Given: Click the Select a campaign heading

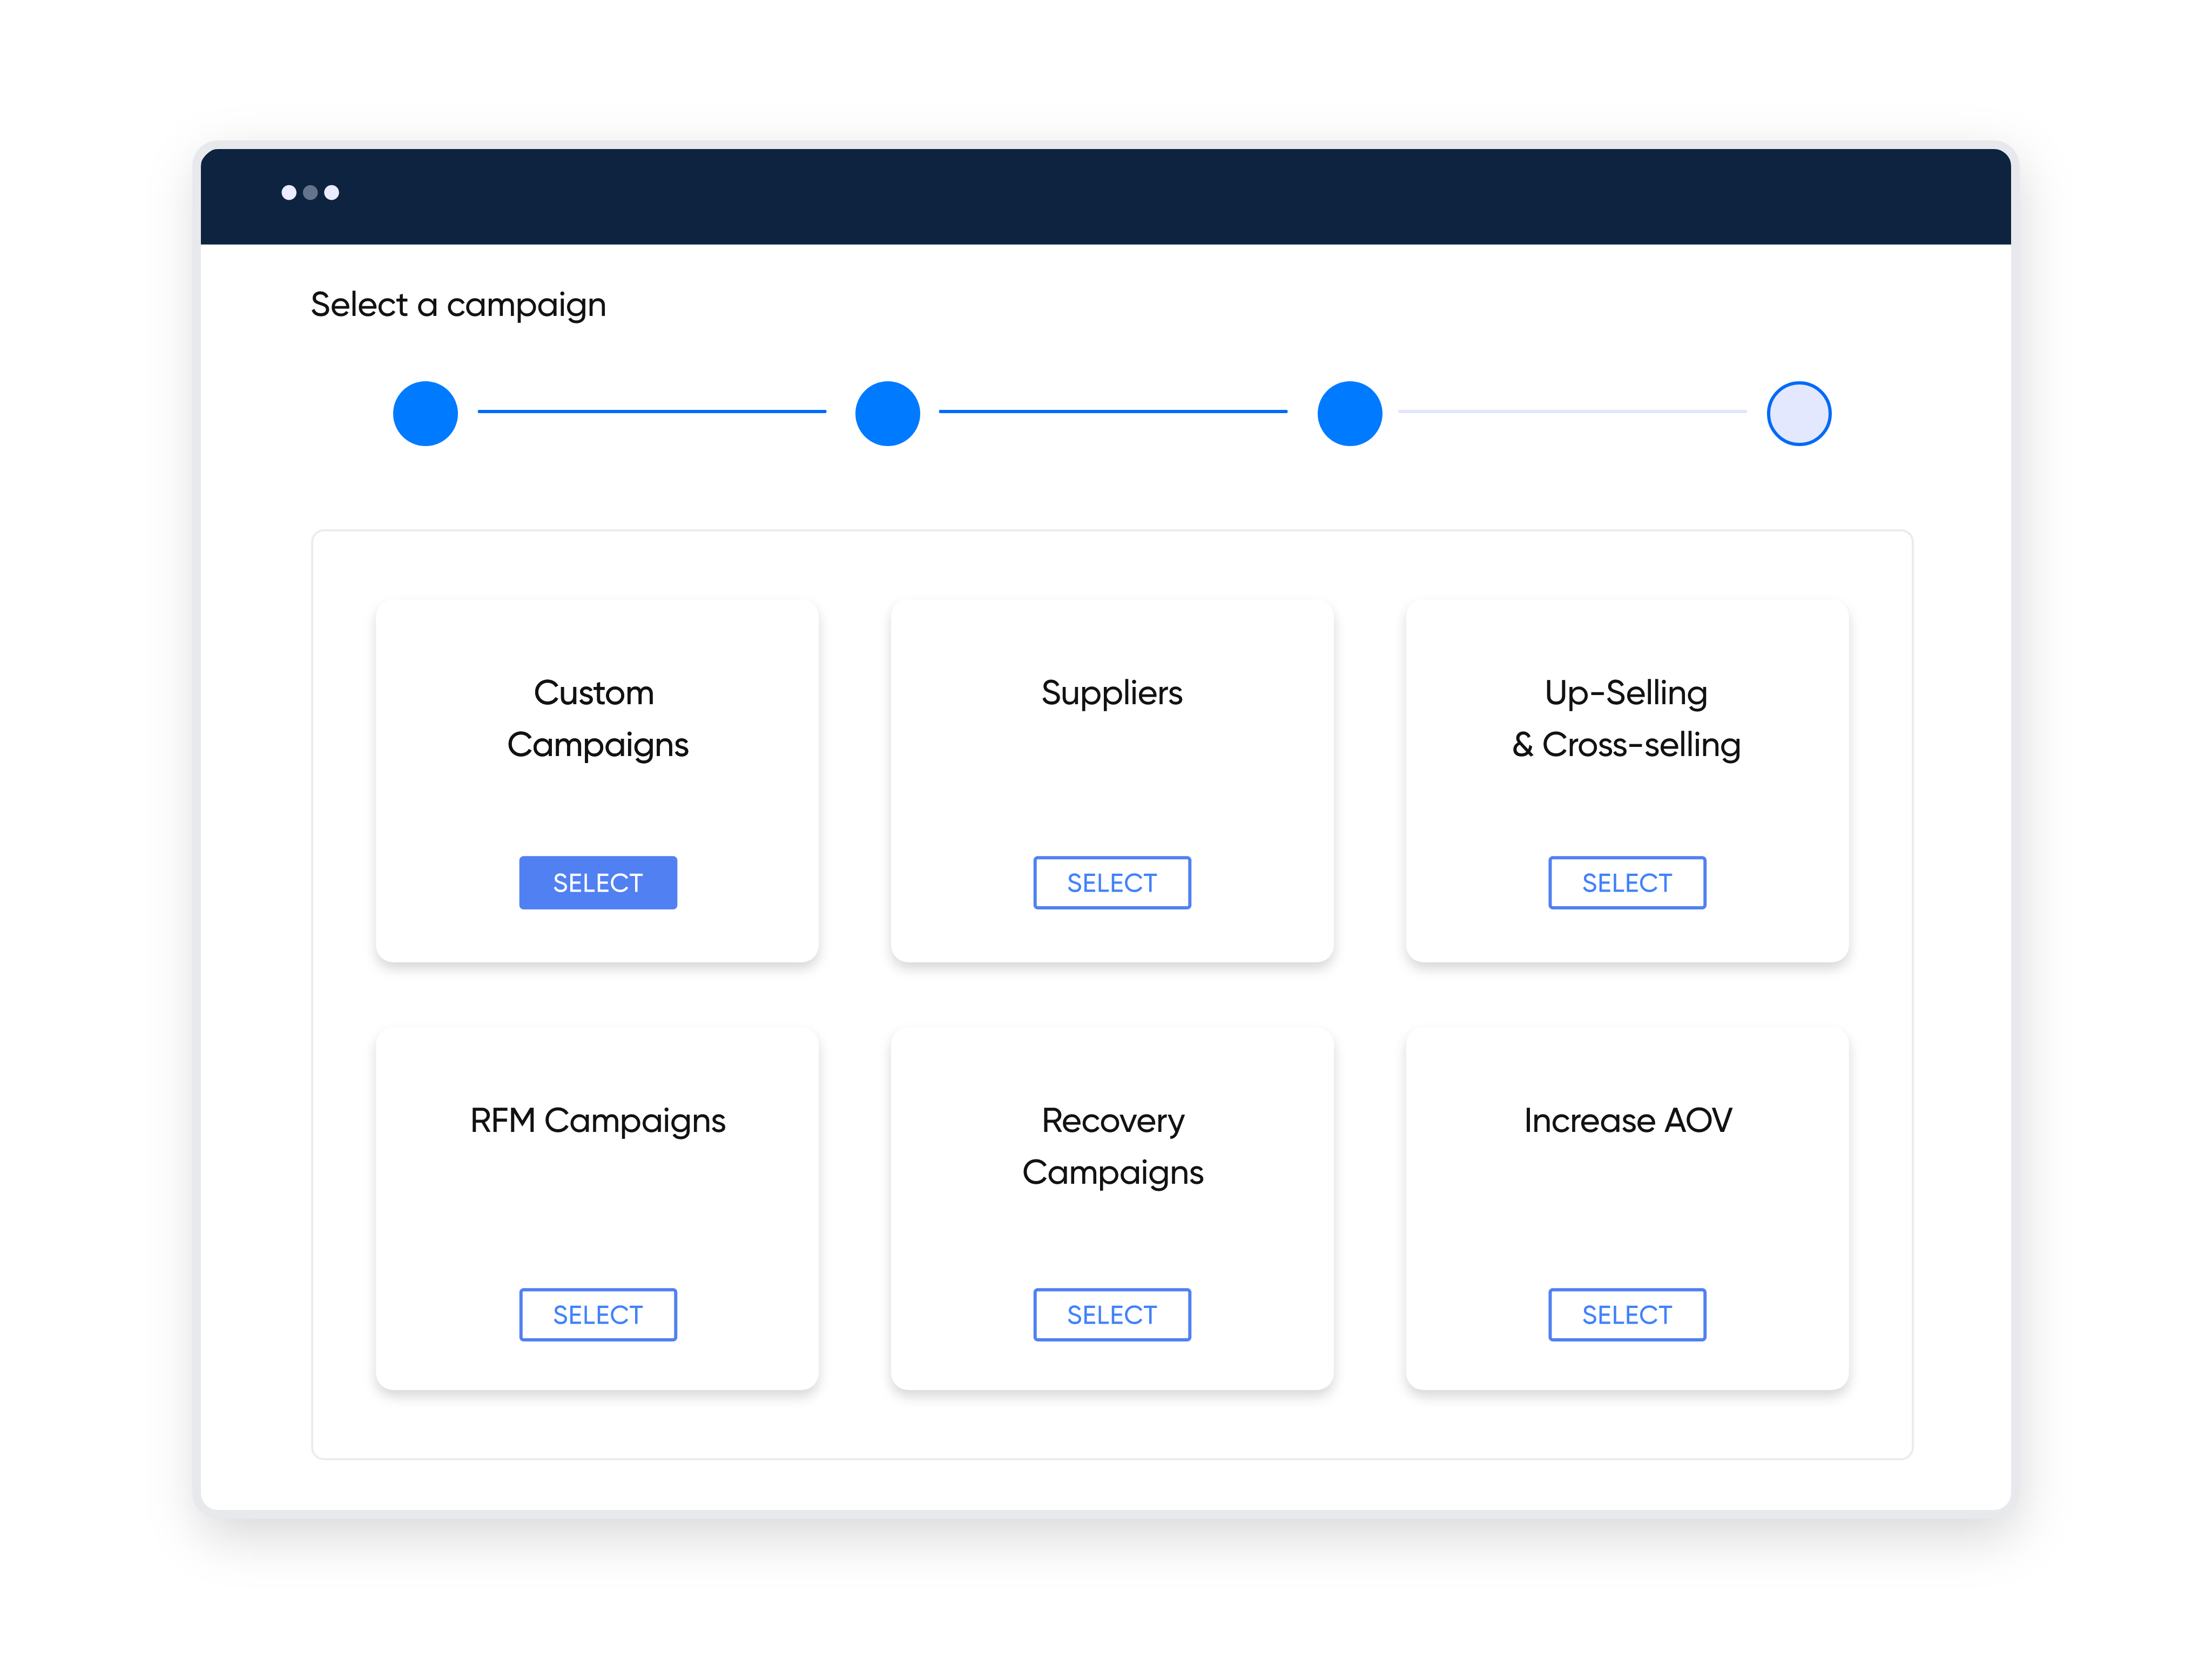Looking at the screenshot, I should [458, 304].
